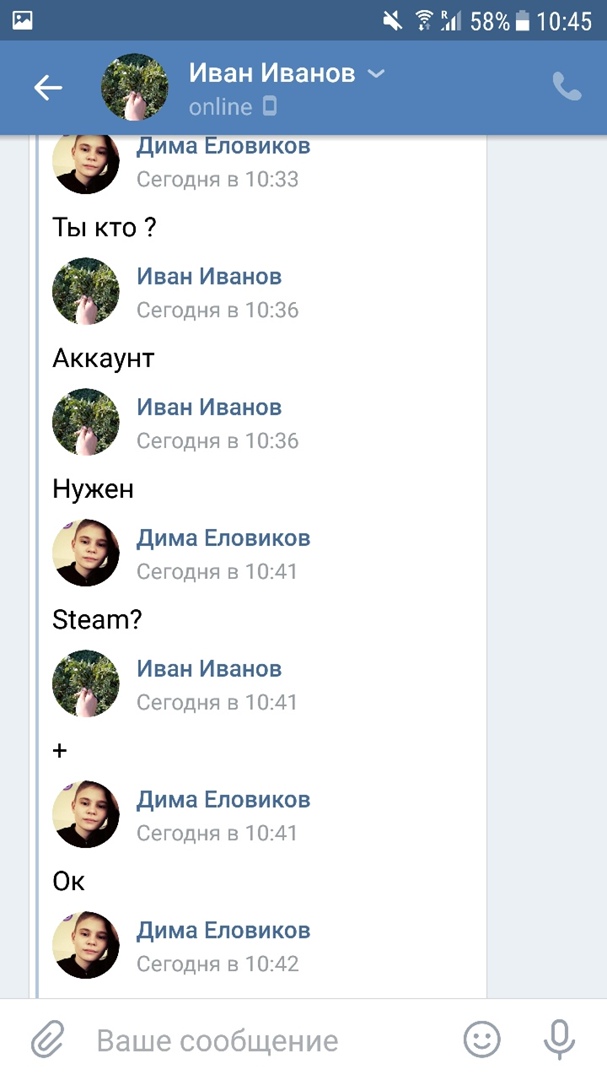
Task: Open Дима Еловиков name above 'Ты кто ?'
Action: coord(223,146)
